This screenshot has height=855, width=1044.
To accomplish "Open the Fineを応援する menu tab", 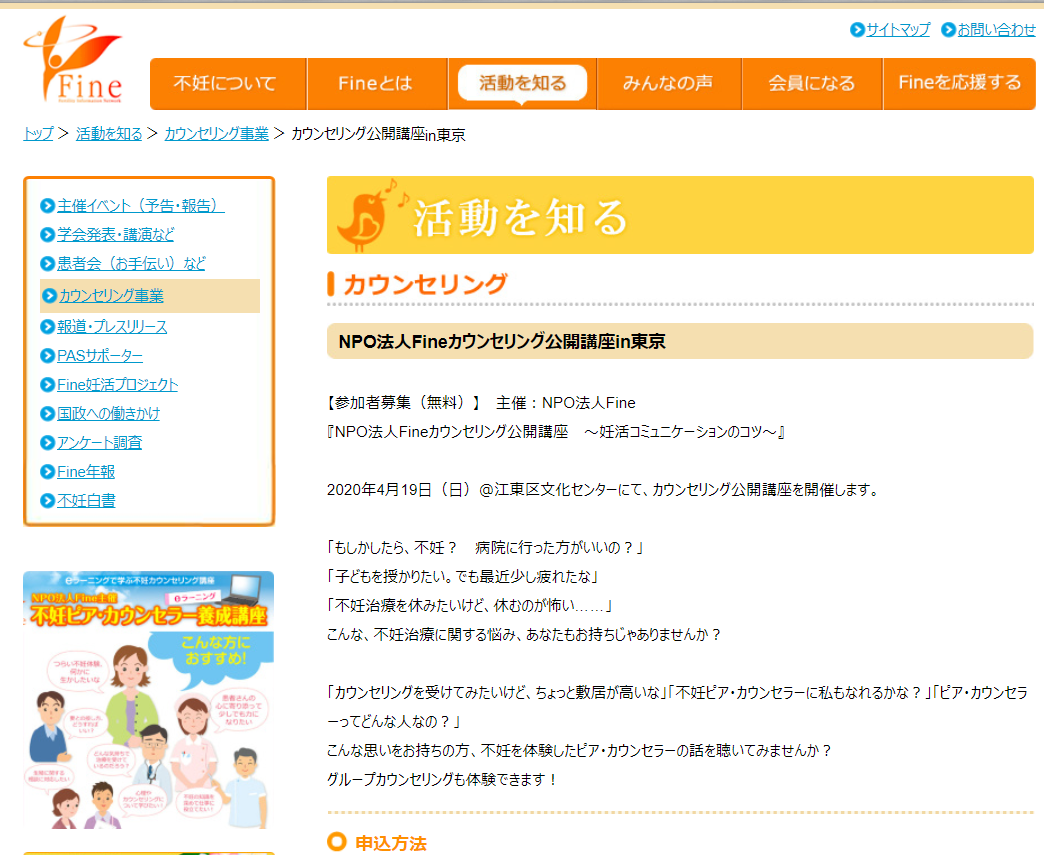I will pyautogui.click(x=959, y=84).
